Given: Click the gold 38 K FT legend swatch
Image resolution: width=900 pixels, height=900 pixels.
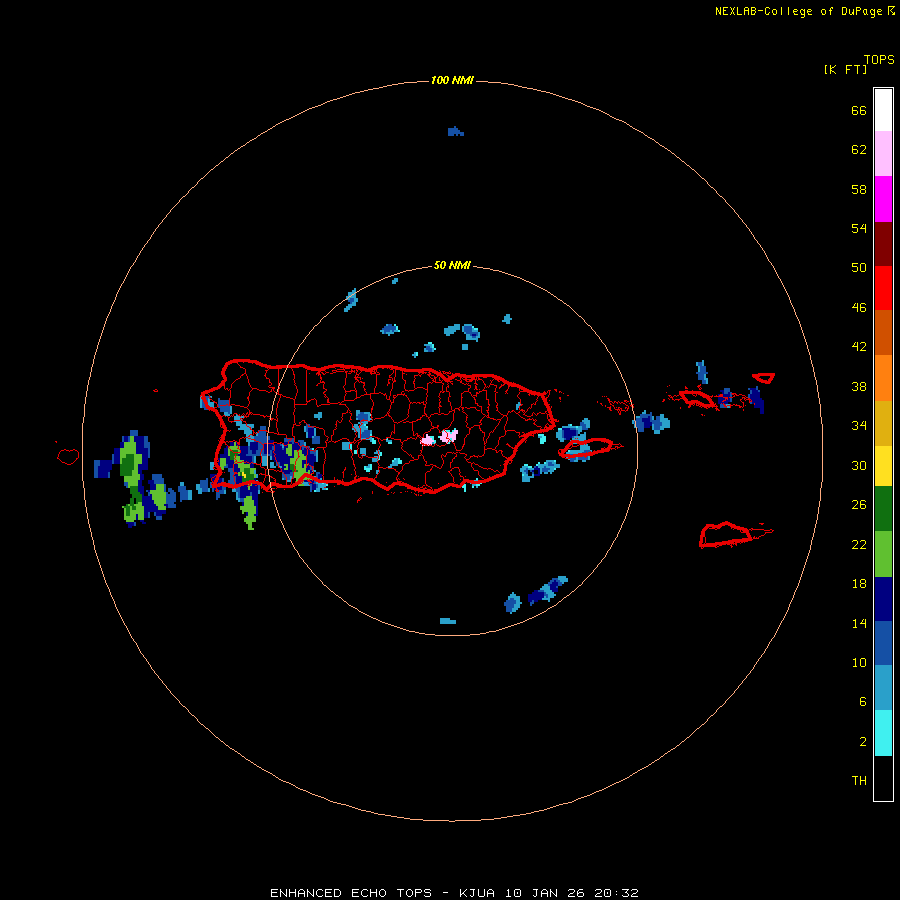Looking at the screenshot, I should click(883, 423).
